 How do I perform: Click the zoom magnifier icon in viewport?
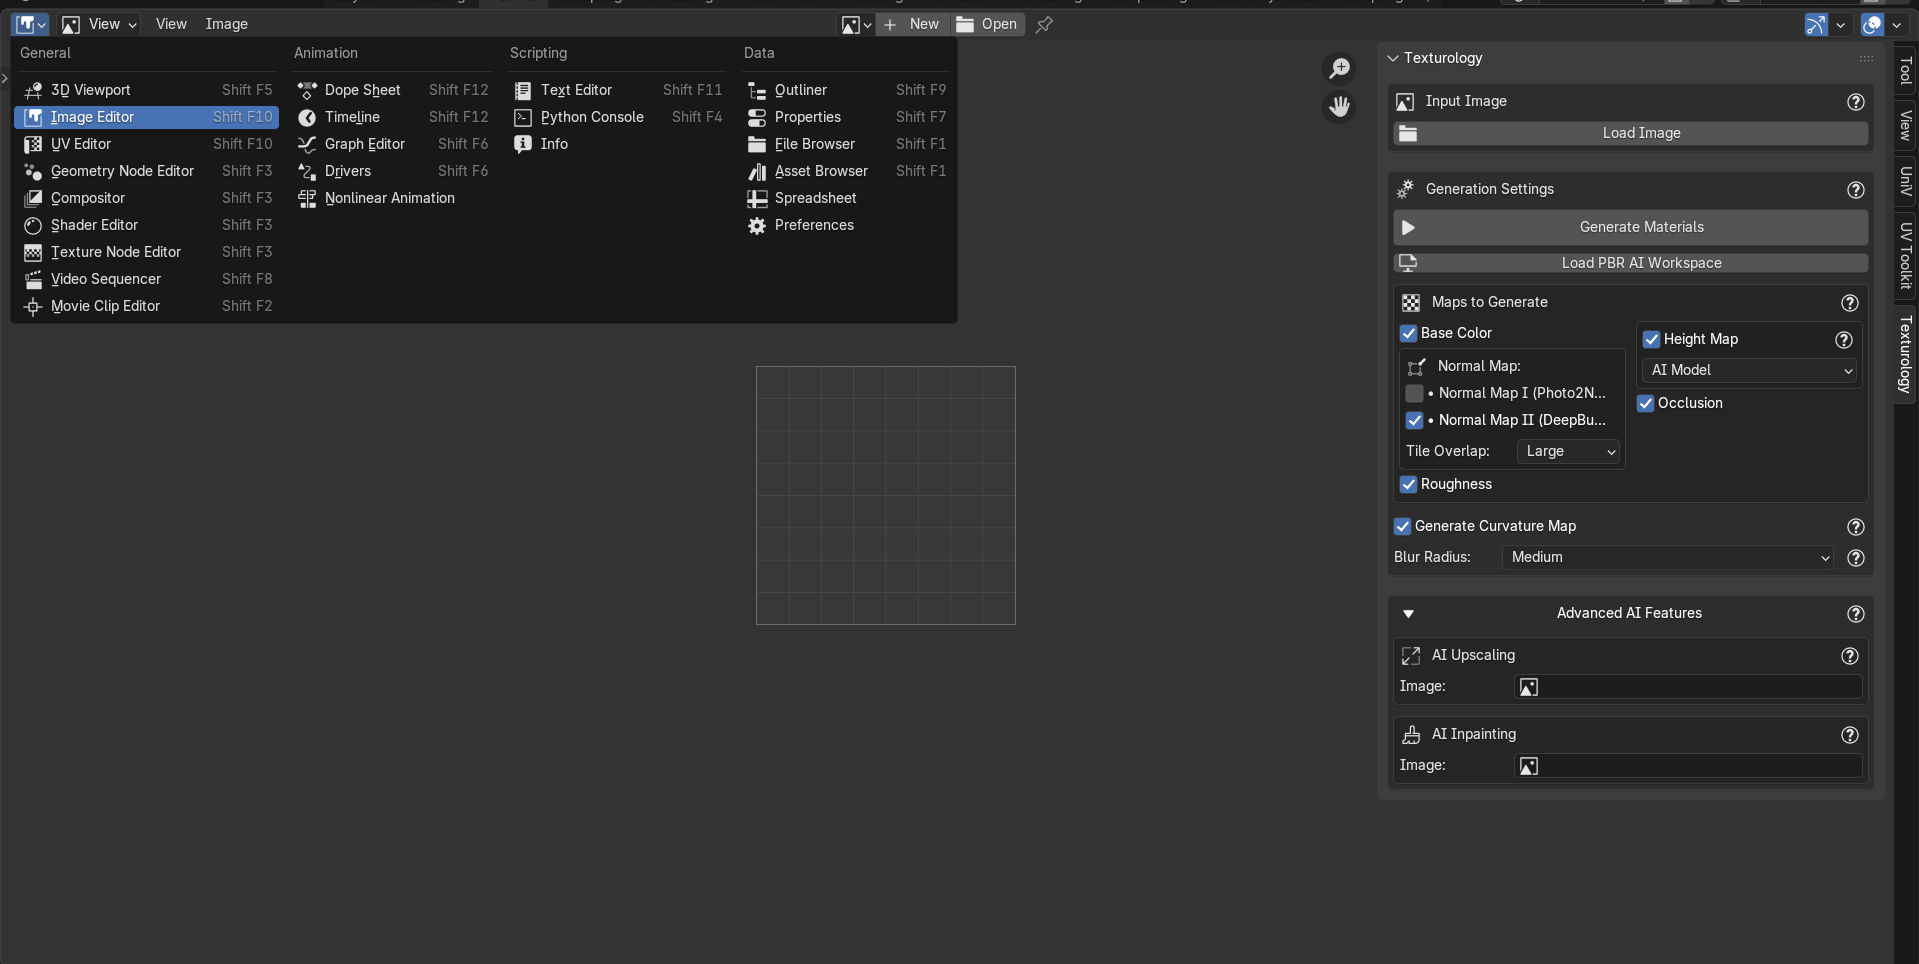point(1339,68)
